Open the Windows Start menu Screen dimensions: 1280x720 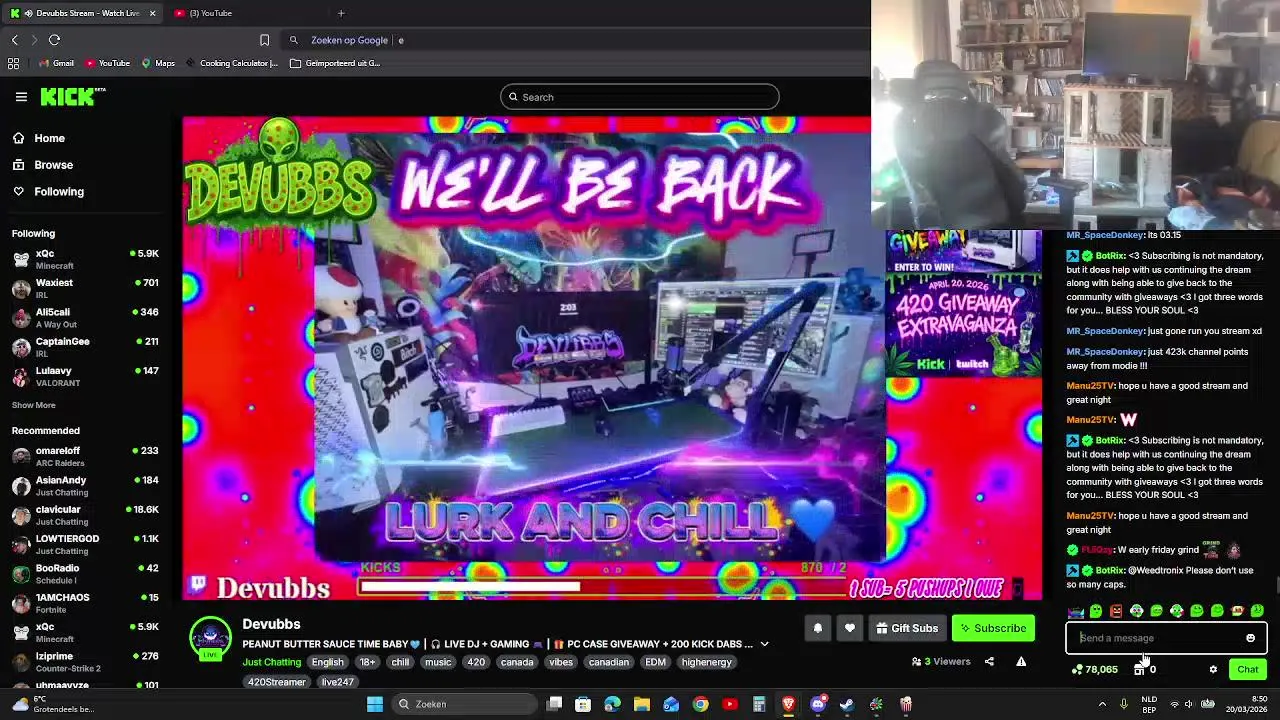[x=374, y=704]
